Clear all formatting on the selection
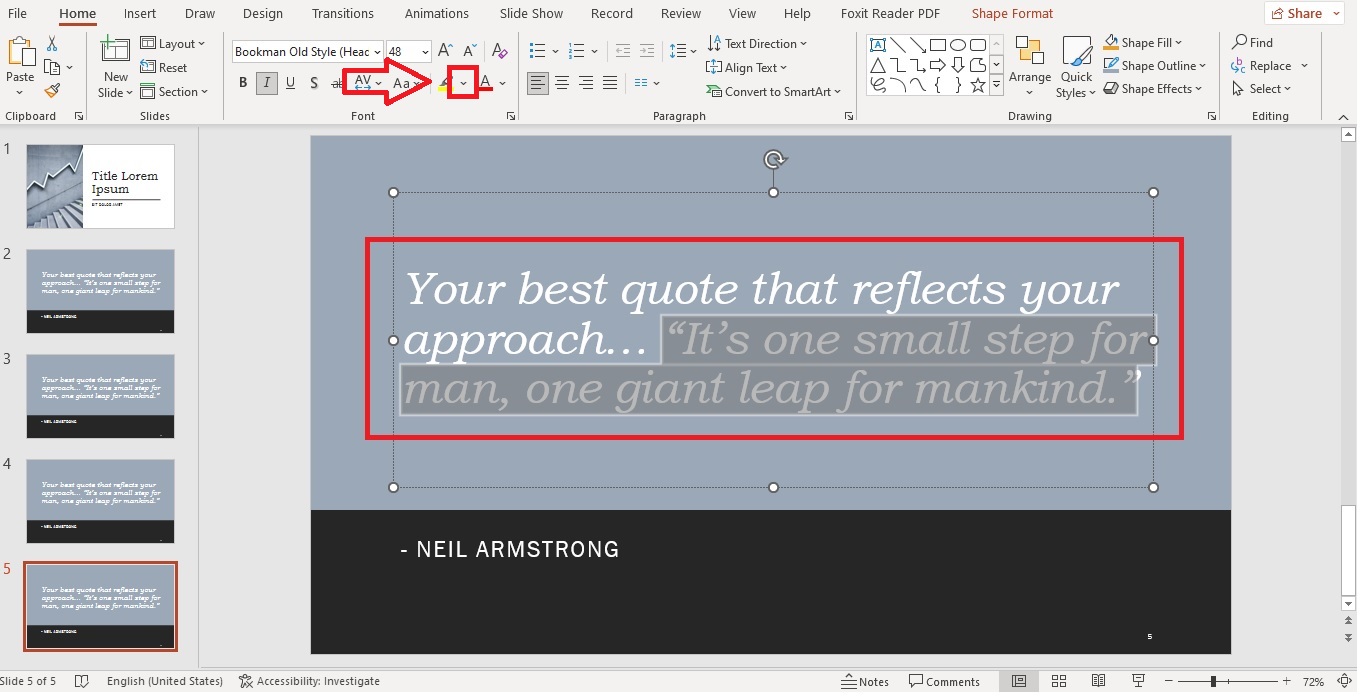 pyautogui.click(x=499, y=50)
